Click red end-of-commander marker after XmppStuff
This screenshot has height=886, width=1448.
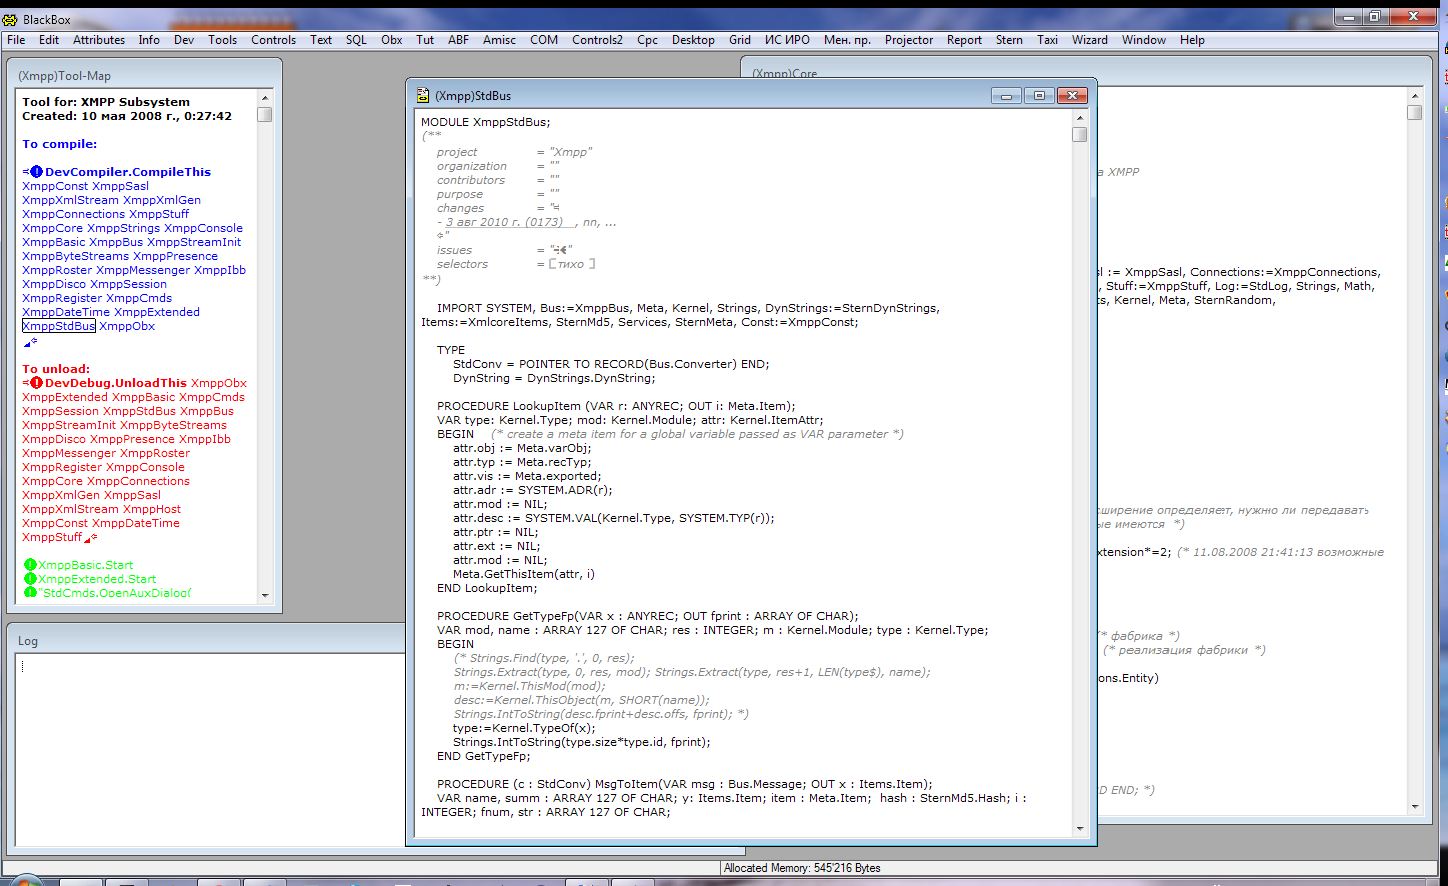[x=90, y=538]
